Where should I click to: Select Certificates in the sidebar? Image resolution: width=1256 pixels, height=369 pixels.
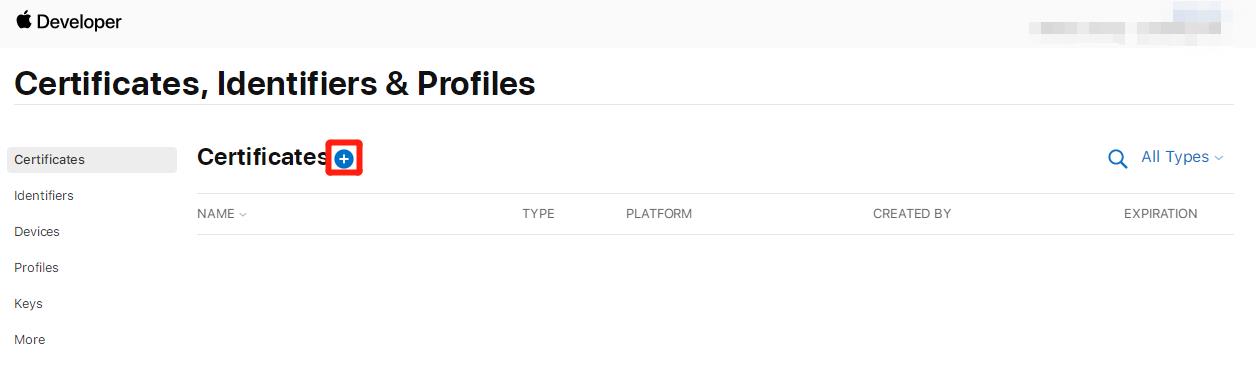(92, 160)
